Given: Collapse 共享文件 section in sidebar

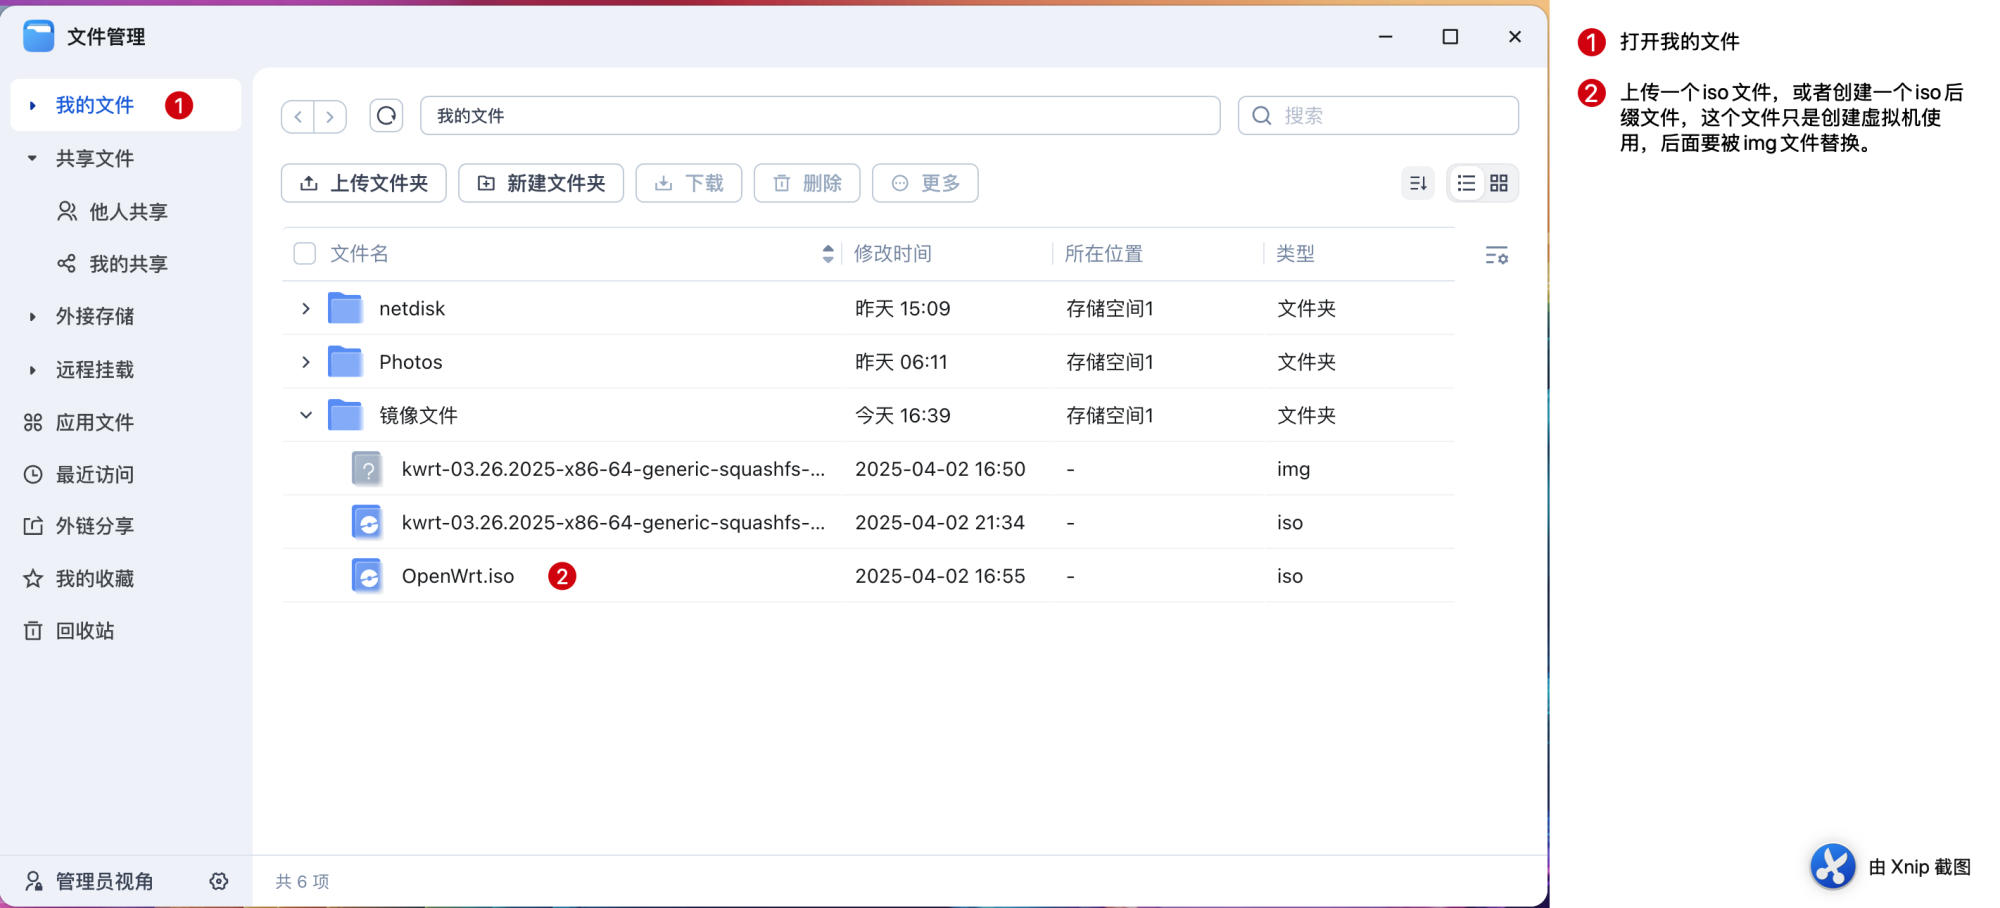Looking at the screenshot, I should click(x=32, y=158).
